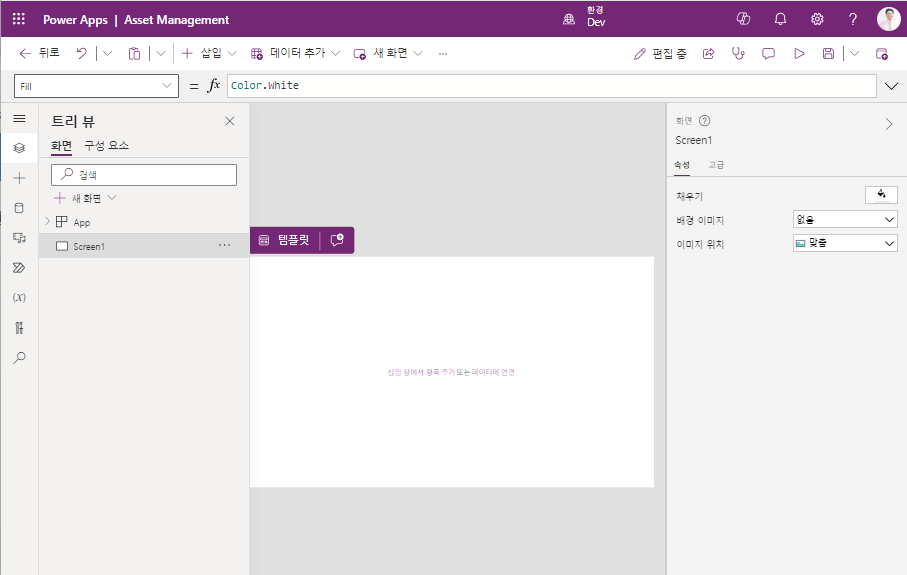Image resolution: width=907 pixels, height=575 pixels.
Task: Go back with the 뒤로 button
Action: tap(39, 53)
